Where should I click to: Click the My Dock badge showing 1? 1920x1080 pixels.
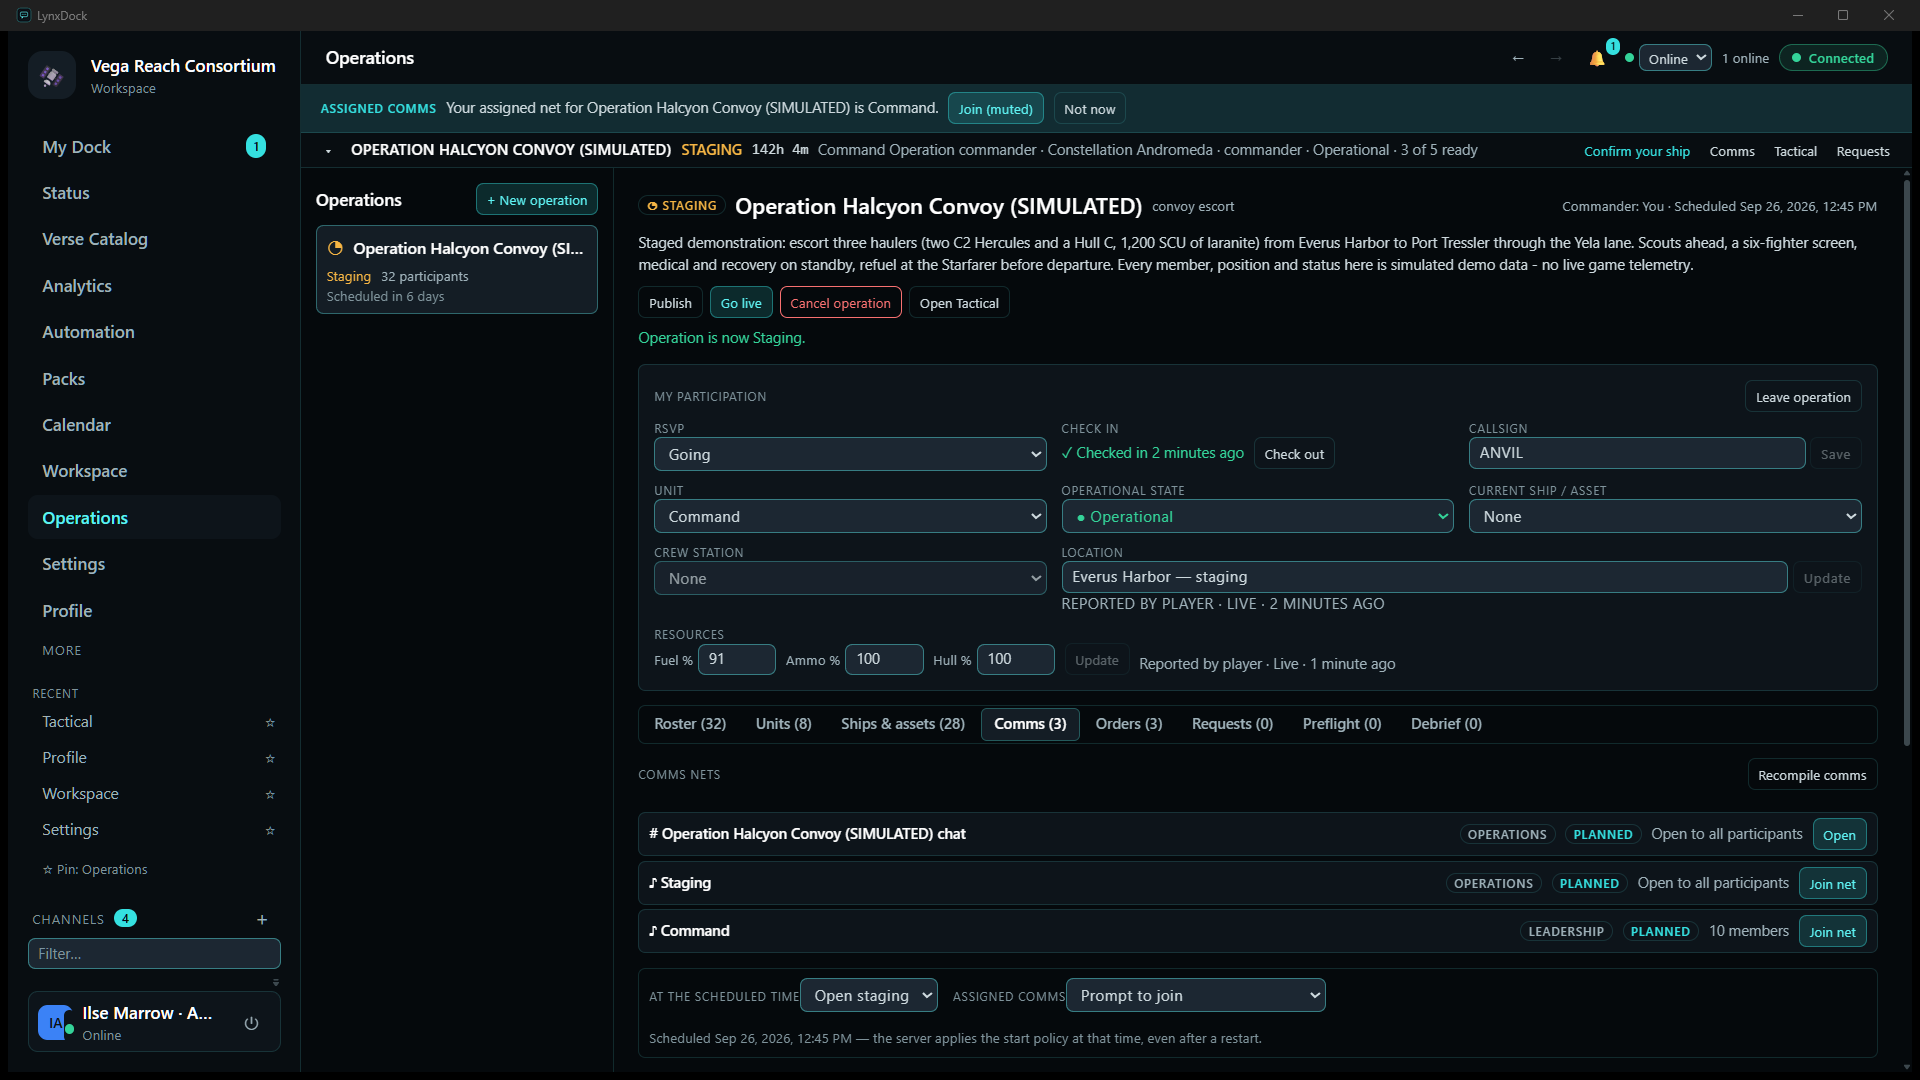tap(256, 147)
